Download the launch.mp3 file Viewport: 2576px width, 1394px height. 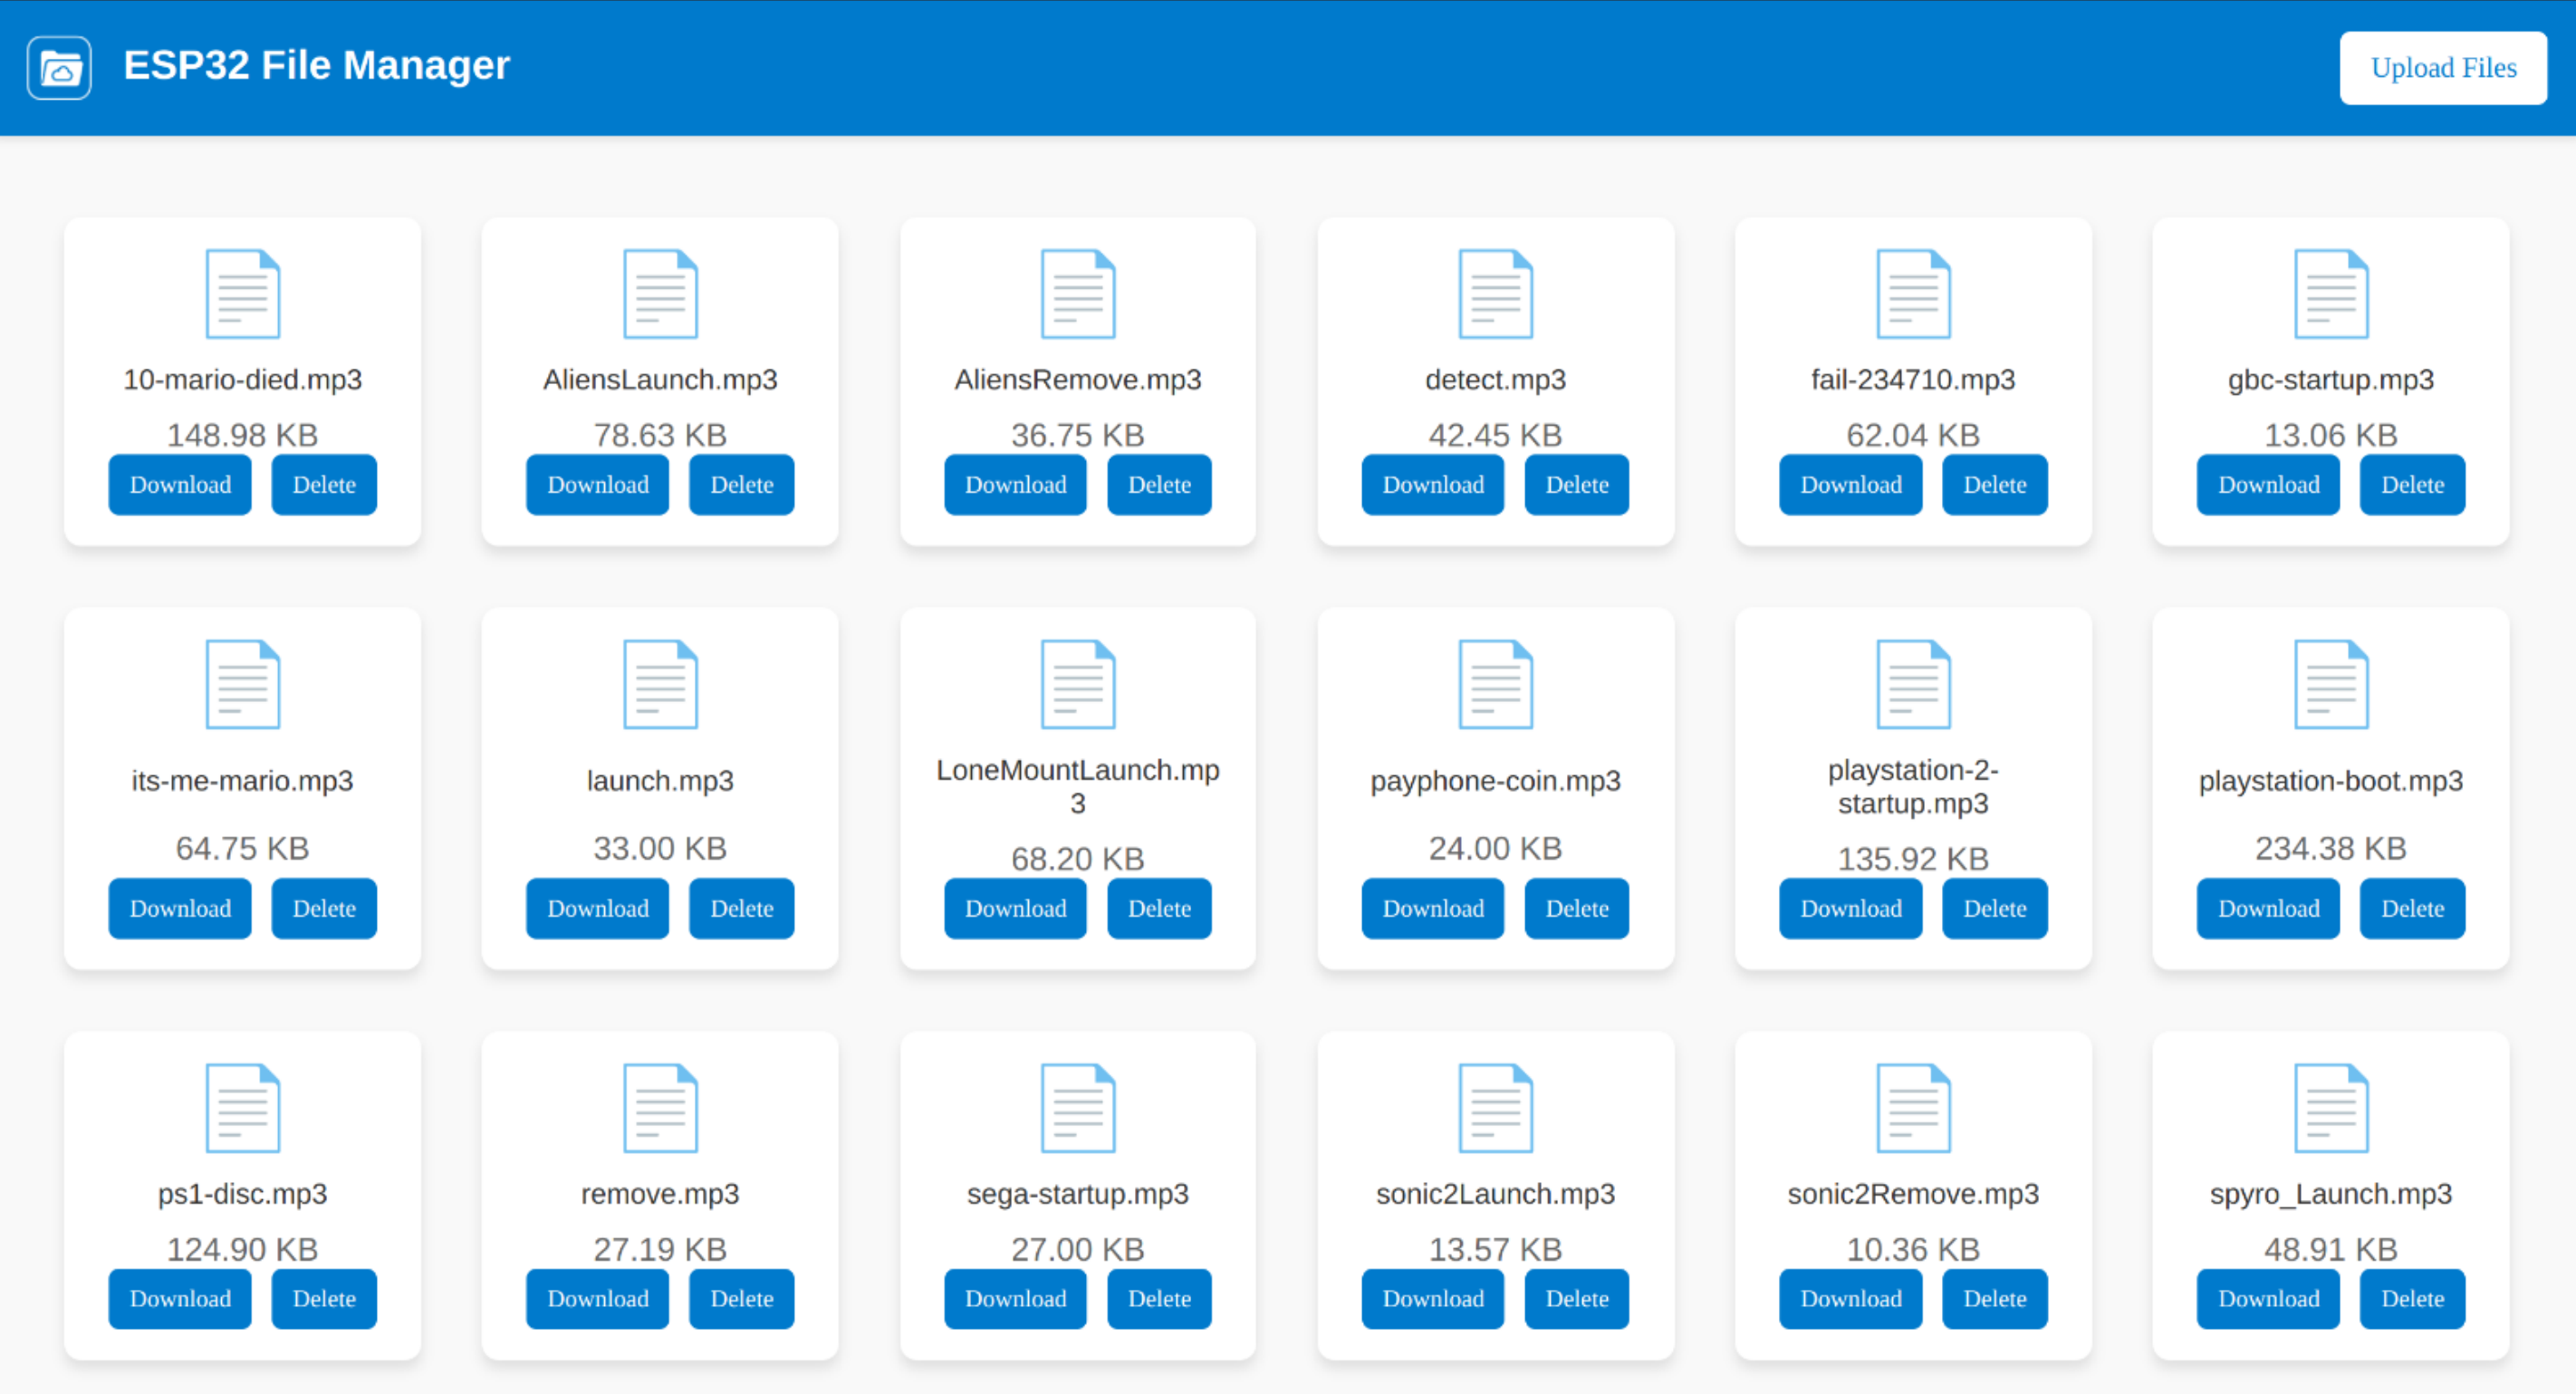[597, 908]
